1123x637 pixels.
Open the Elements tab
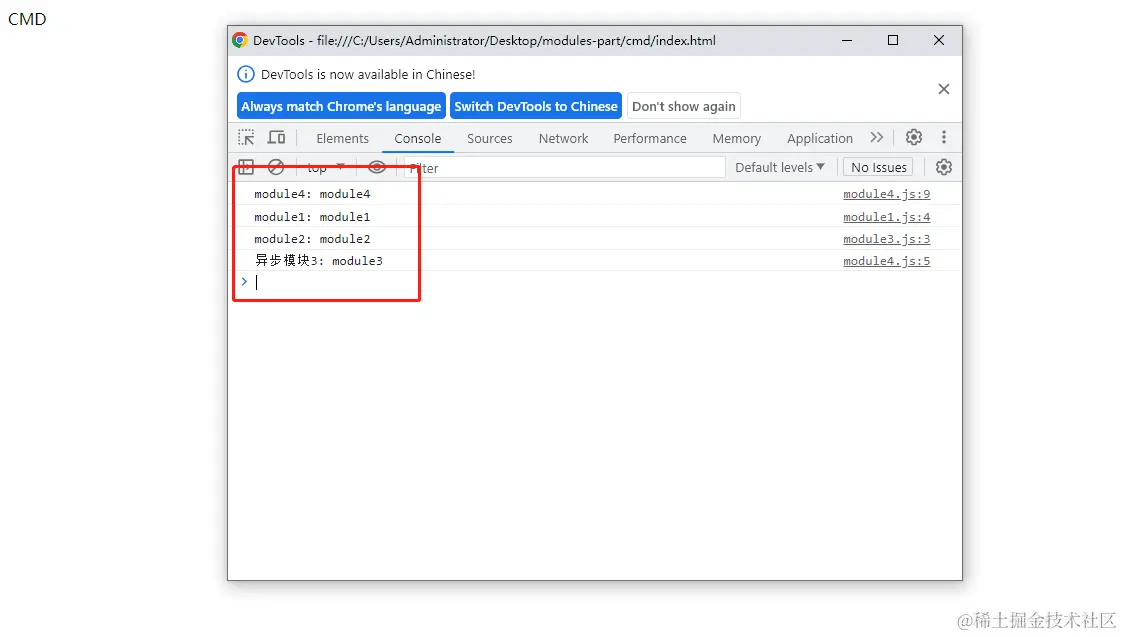342,138
